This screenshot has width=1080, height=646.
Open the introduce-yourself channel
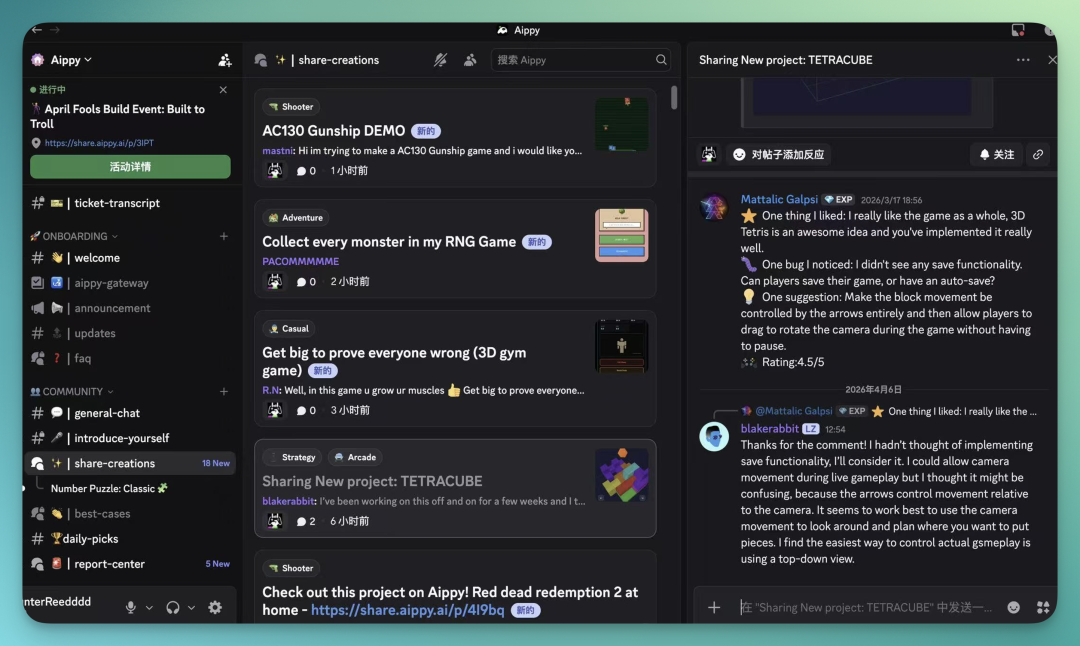(130, 438)
